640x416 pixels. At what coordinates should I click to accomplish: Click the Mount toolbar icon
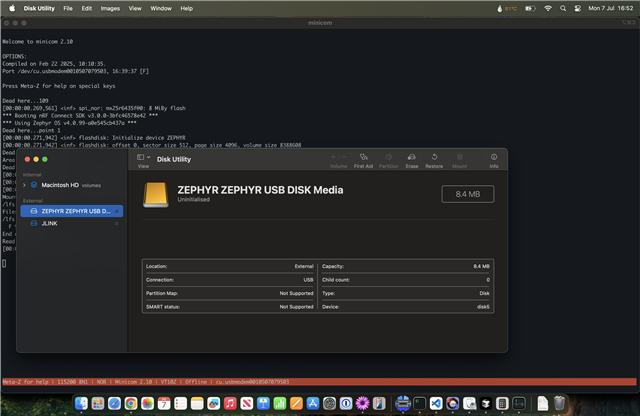(x=459, y=161)
